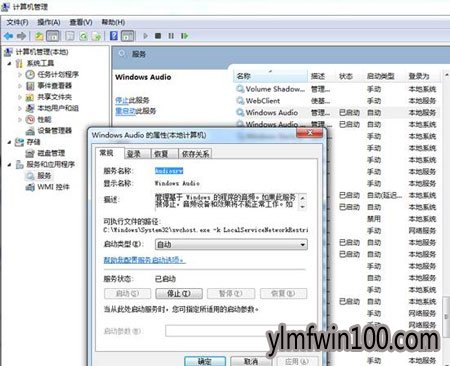Click the services list vertical scrollbar thumb

tap(446, 316)
